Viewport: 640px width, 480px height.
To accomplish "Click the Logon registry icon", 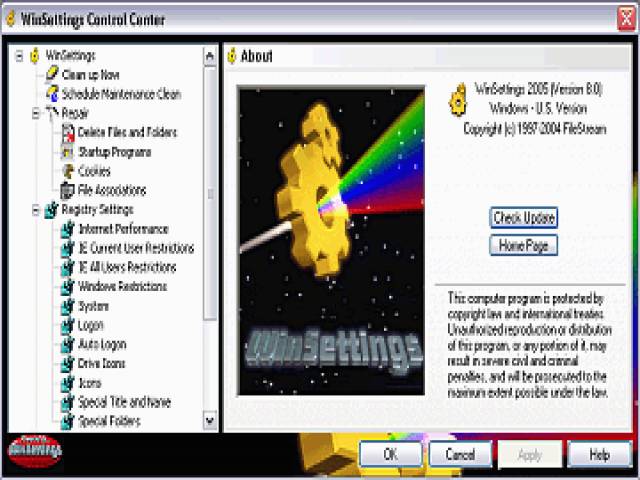I will click(x=67, y=325).
